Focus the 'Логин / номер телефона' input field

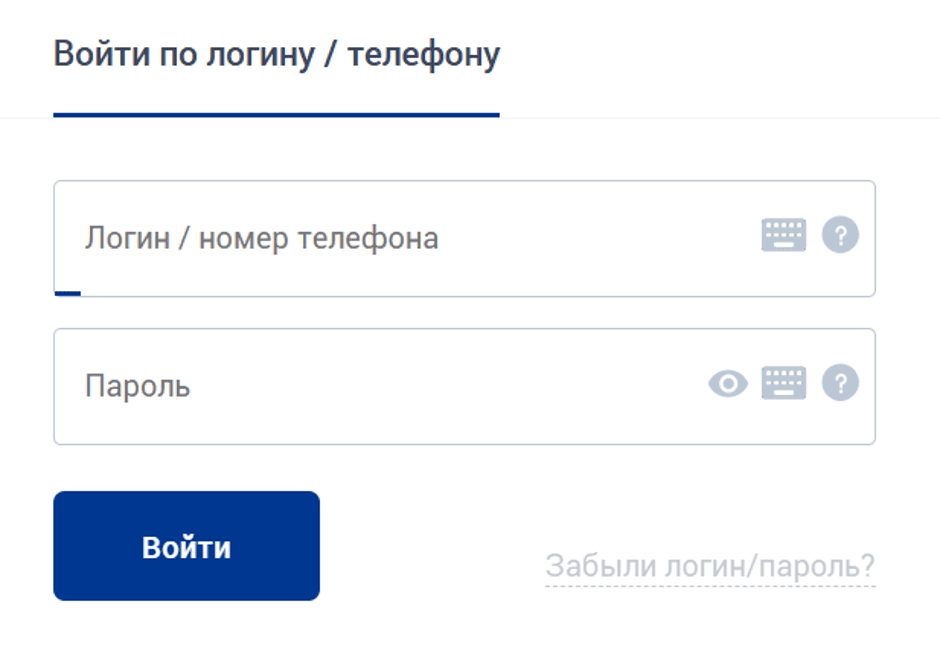[300, 236]
